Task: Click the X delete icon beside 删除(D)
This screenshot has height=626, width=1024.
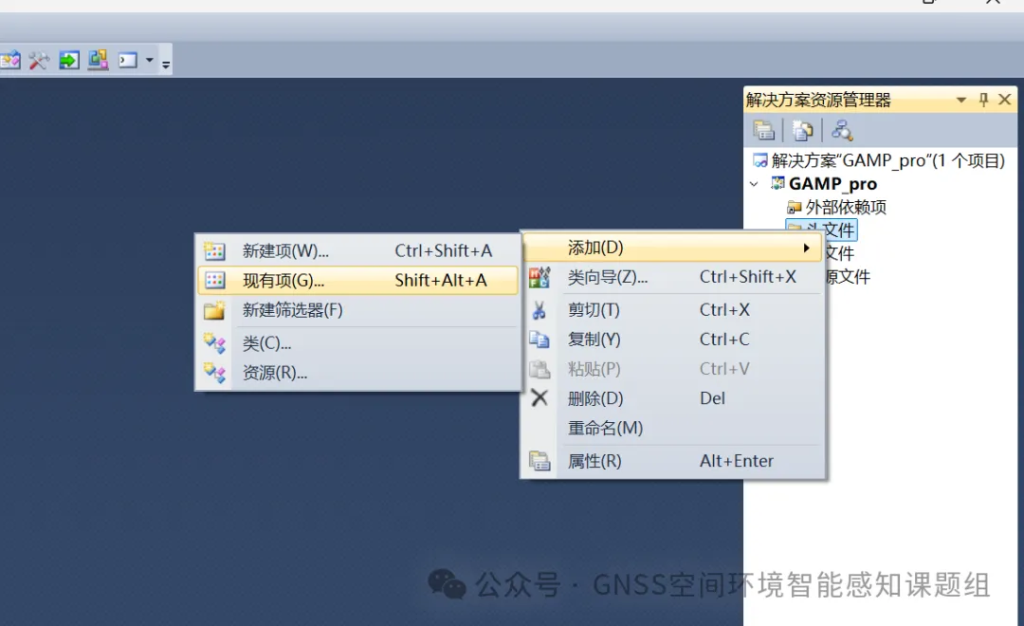Action: pos(539,398)
